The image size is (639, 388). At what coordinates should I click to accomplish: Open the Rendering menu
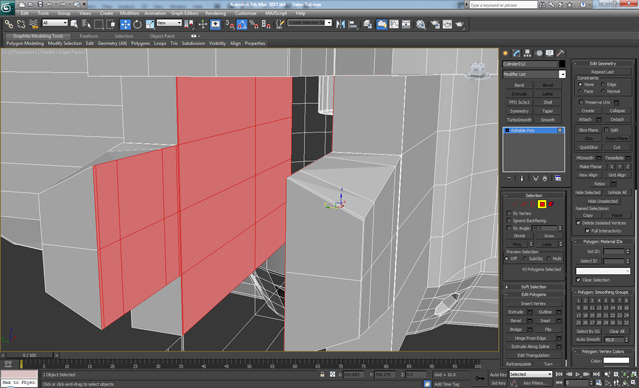pyautogui.click(x=215, y=13)
